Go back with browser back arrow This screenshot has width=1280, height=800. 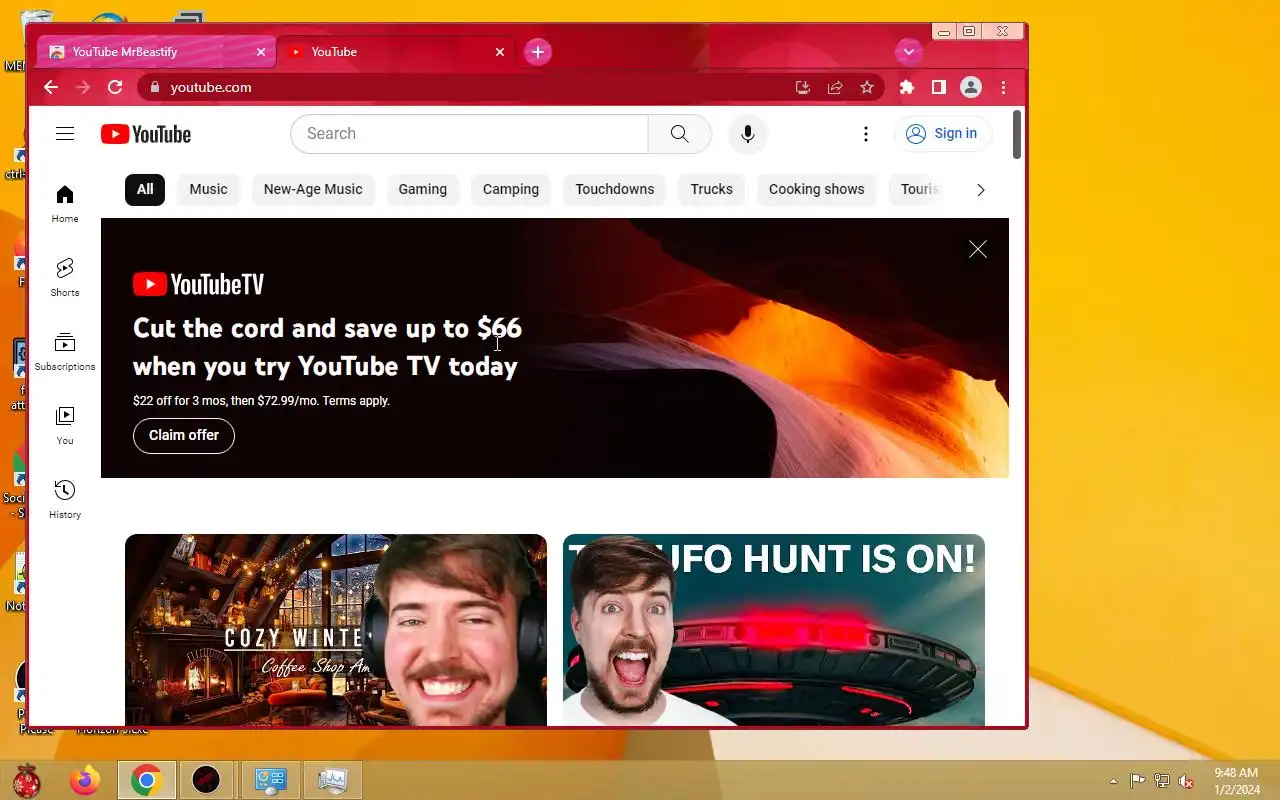51,87
